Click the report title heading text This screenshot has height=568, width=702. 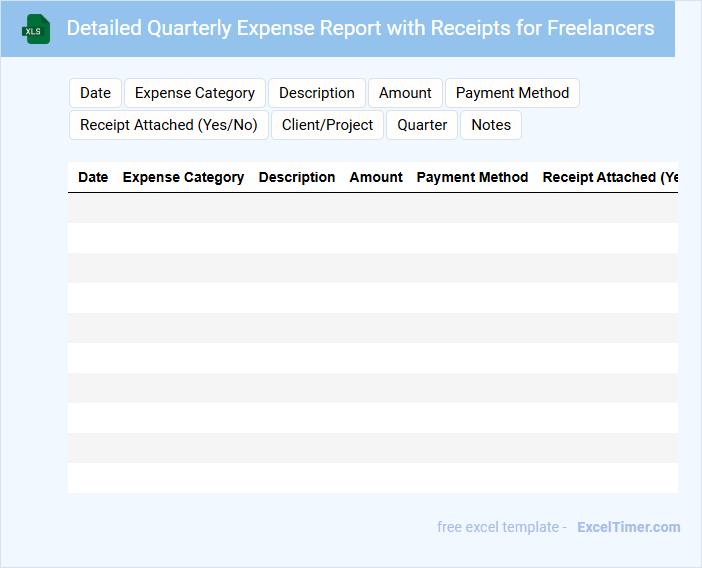click(360, 28)
